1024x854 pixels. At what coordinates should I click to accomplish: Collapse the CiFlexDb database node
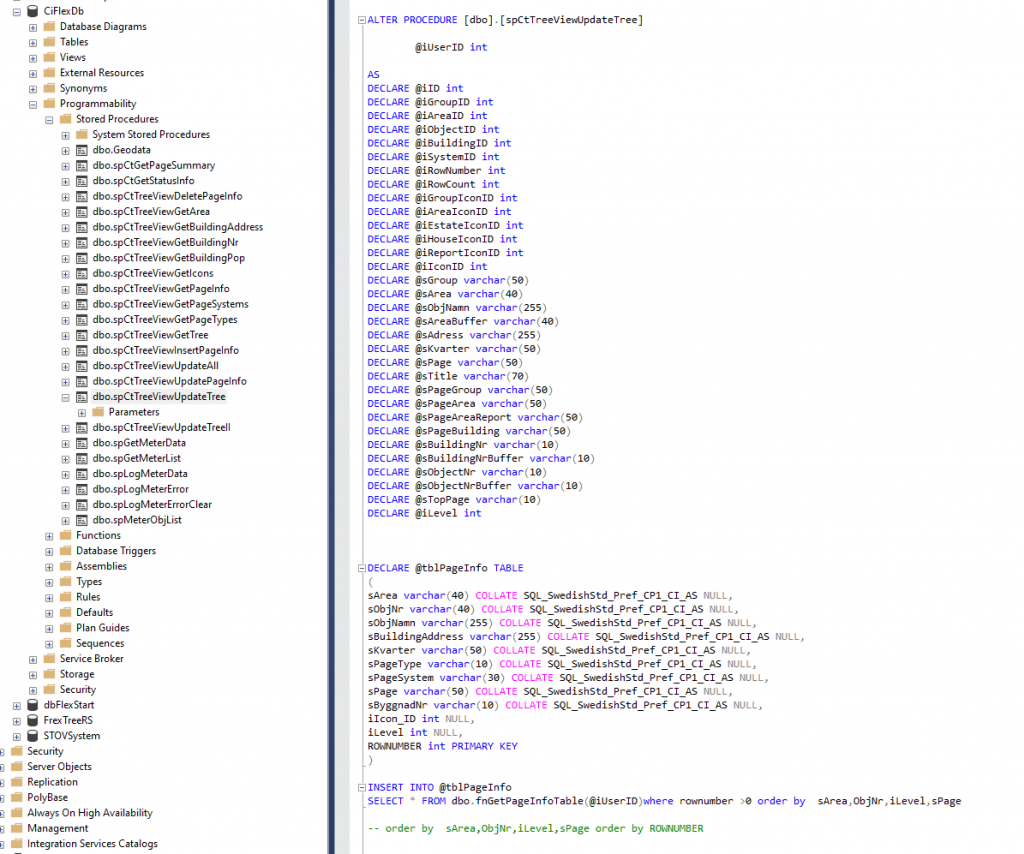pos(17,12)
